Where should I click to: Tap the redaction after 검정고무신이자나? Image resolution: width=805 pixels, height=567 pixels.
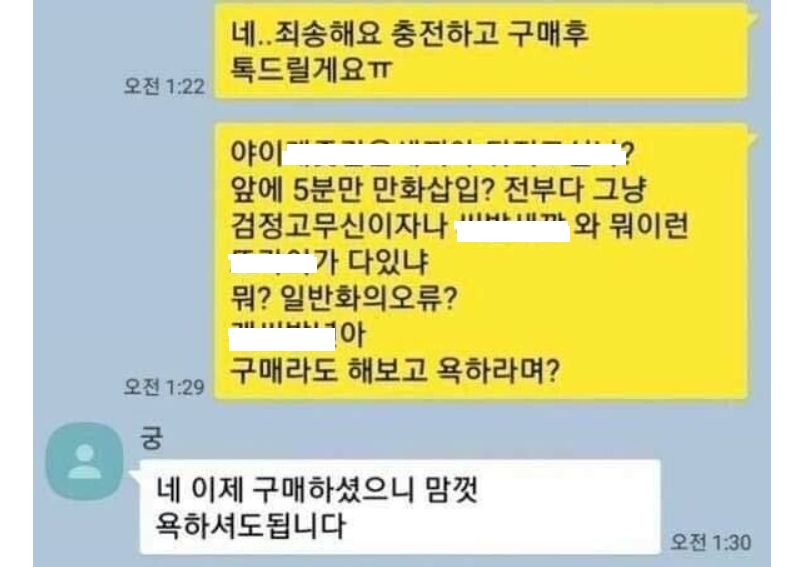coord(513,232)
